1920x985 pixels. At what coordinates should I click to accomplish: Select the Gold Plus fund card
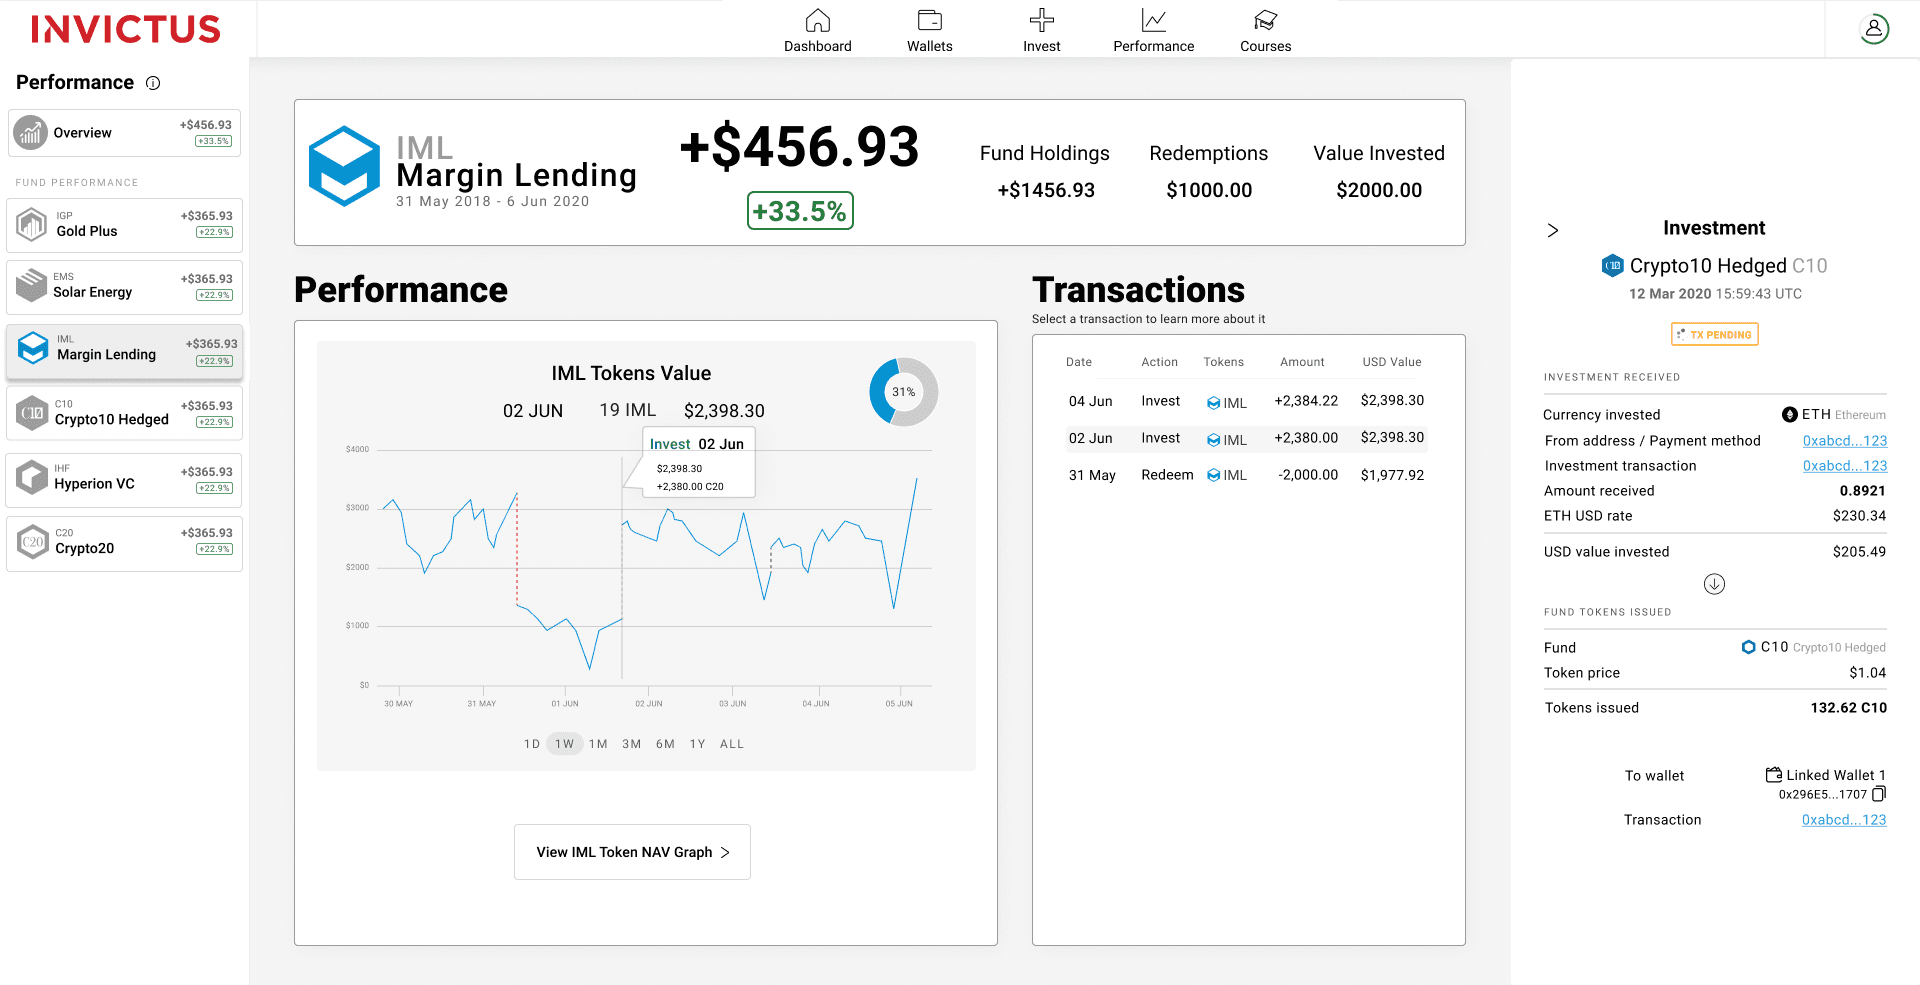point(124,225)
